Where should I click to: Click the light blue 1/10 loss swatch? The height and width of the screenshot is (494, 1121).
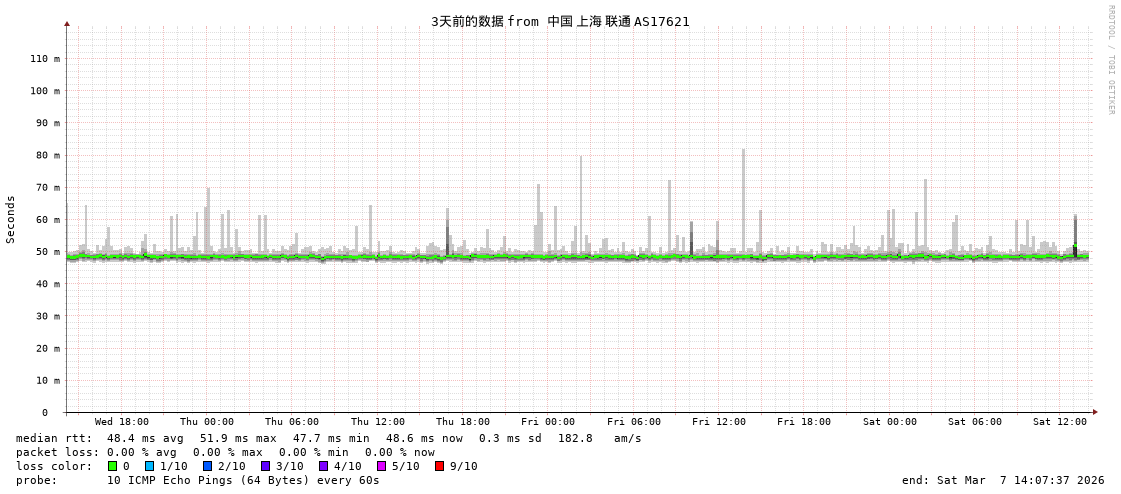coord(149,466)
